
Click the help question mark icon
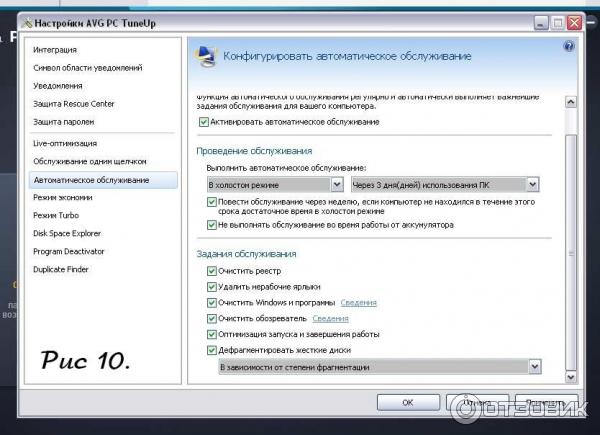569,47
